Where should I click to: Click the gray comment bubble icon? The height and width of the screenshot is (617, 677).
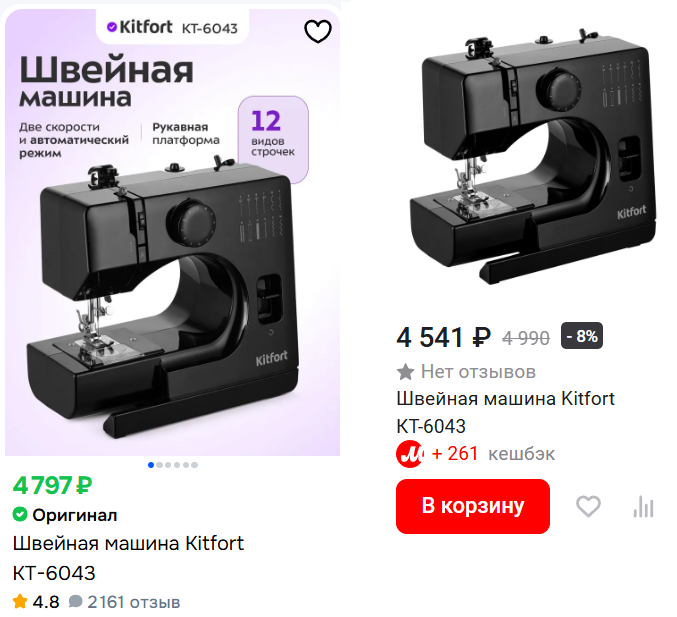(x=75, y=601)
